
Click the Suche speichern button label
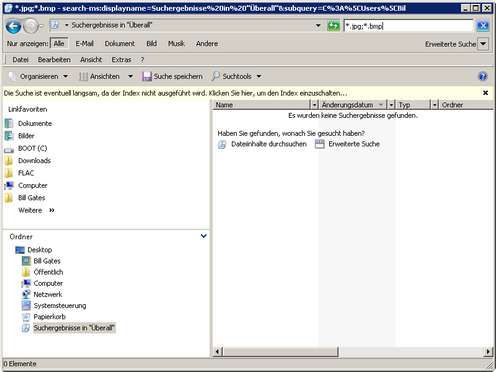(x=178, y=77)
